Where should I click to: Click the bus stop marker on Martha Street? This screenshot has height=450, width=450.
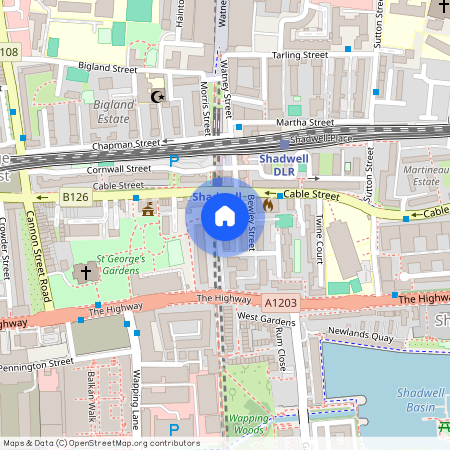[239, 127]
